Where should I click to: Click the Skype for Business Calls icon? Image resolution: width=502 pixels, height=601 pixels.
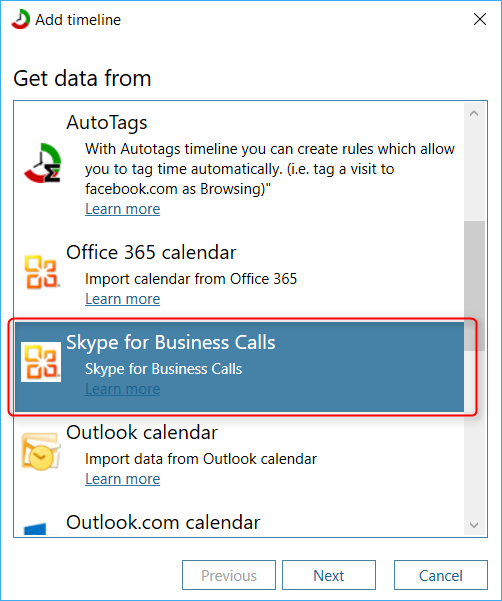pos(41,362)
